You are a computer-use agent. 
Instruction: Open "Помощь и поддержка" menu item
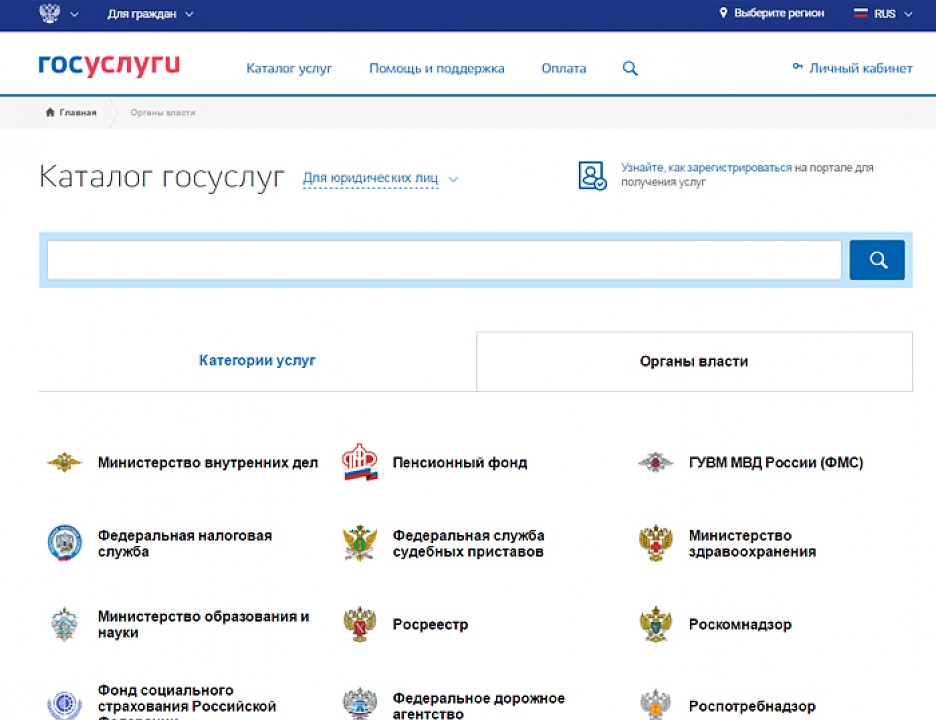[x=436, y=68]
